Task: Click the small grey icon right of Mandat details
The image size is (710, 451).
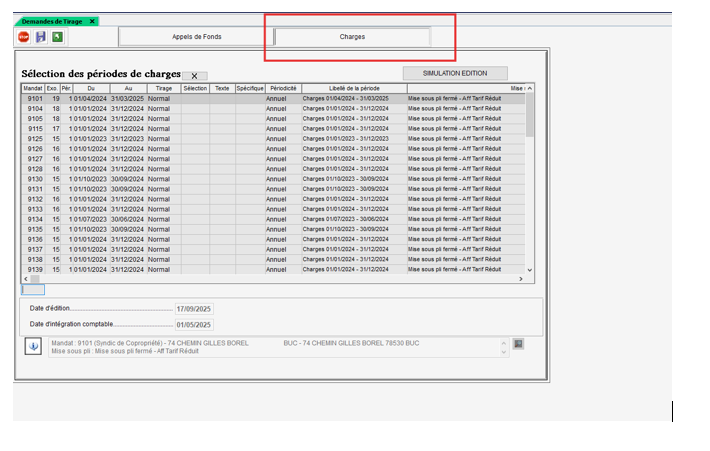Action: point(518,344)
